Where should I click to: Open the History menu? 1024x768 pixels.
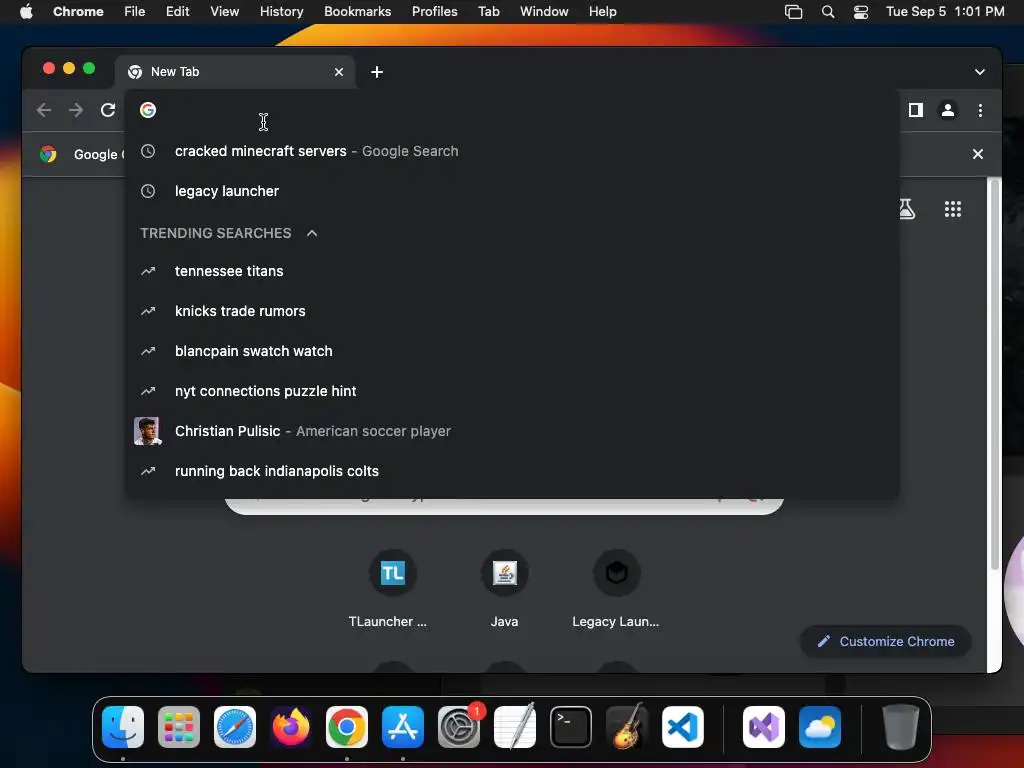coord(281,12)
